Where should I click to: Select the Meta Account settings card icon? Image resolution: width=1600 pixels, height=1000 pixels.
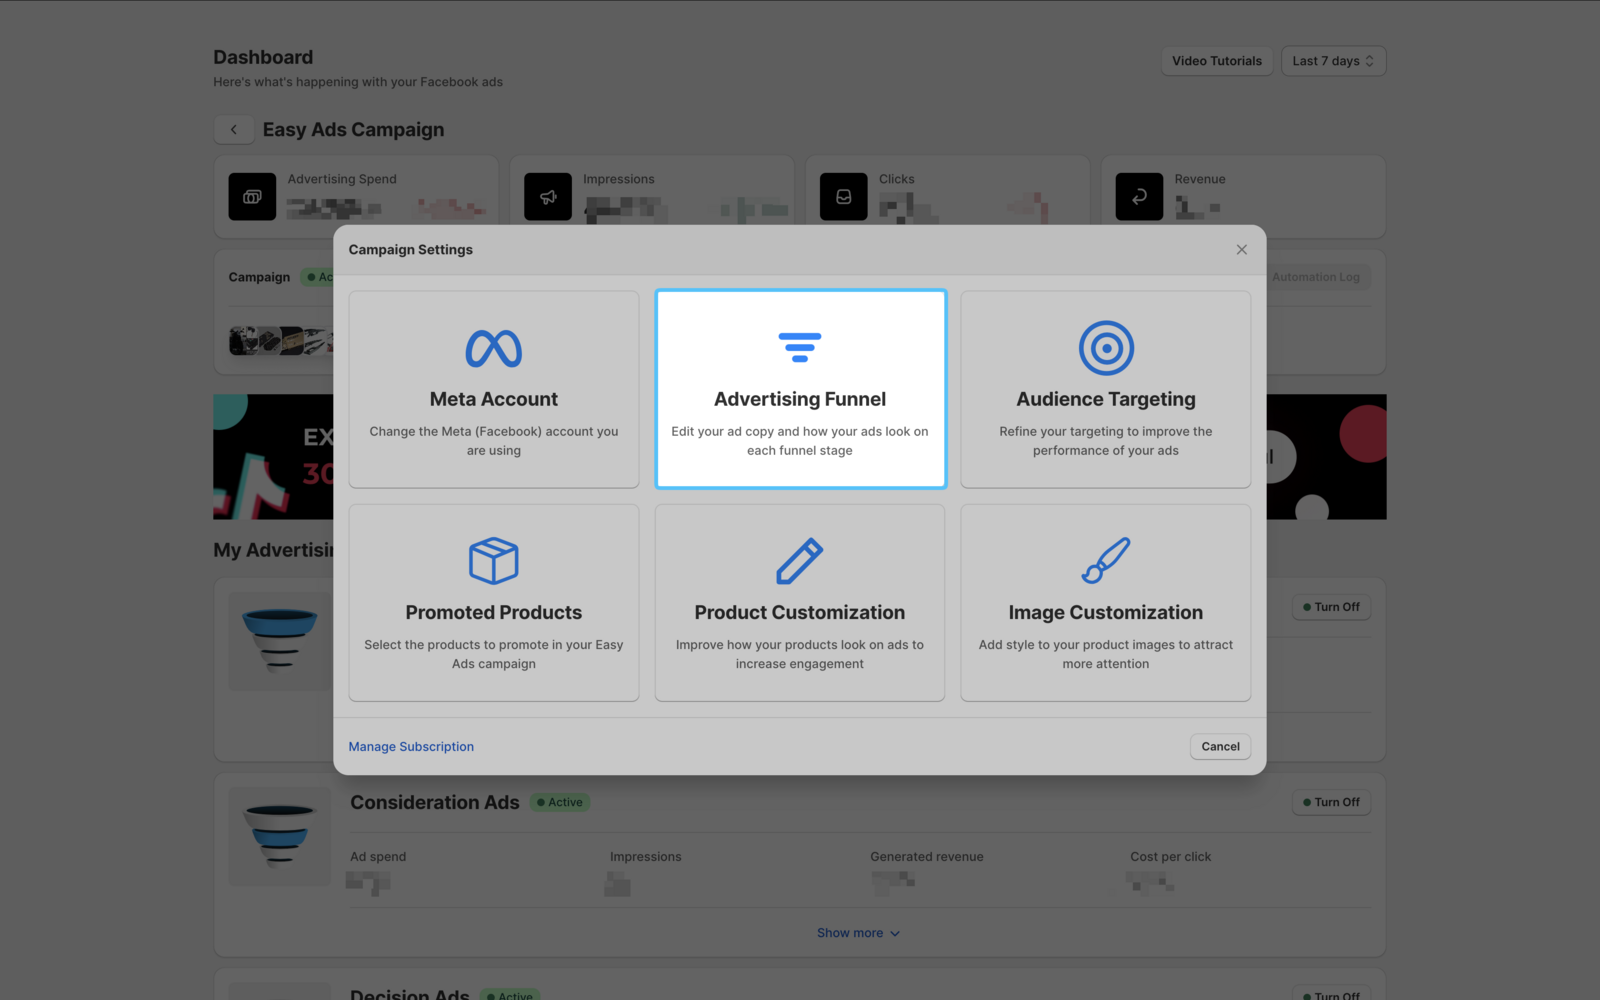tap(493, 349)
